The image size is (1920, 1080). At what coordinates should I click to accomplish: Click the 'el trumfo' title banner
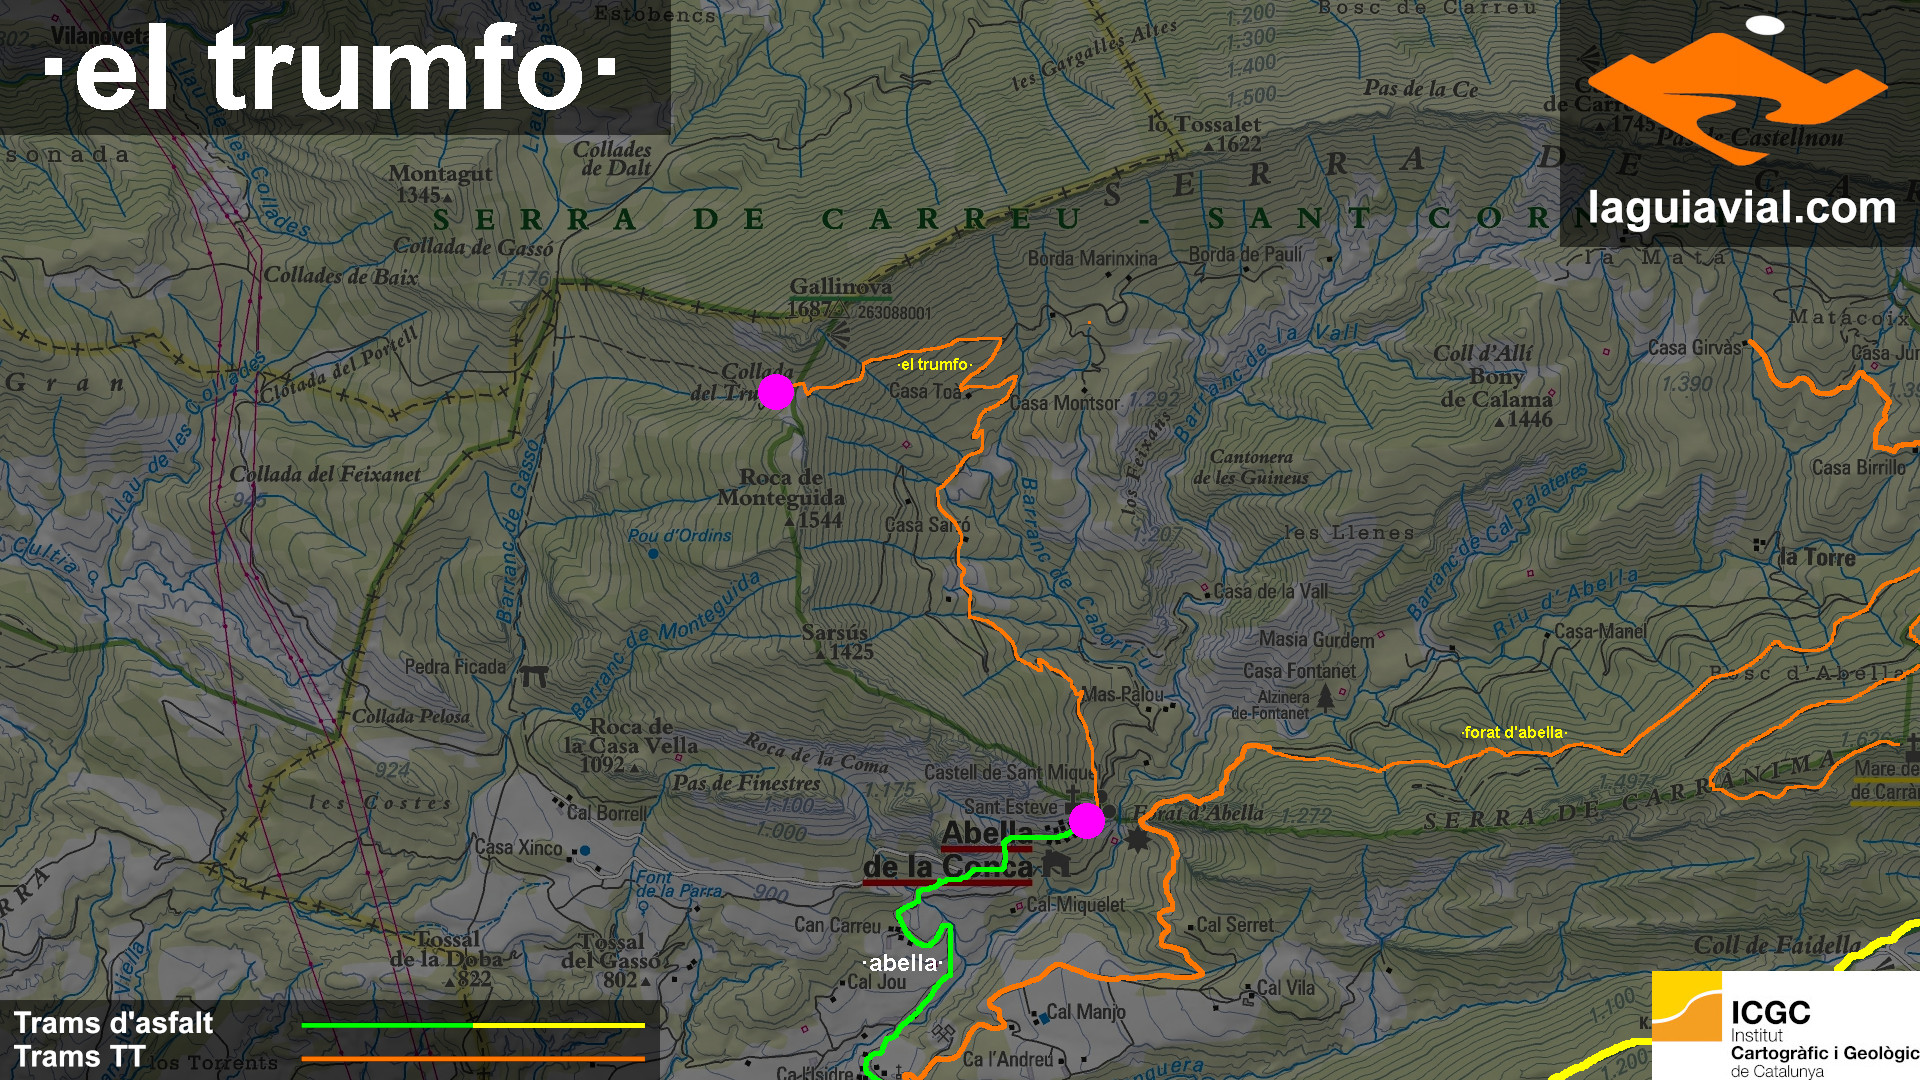click(330, 68)
